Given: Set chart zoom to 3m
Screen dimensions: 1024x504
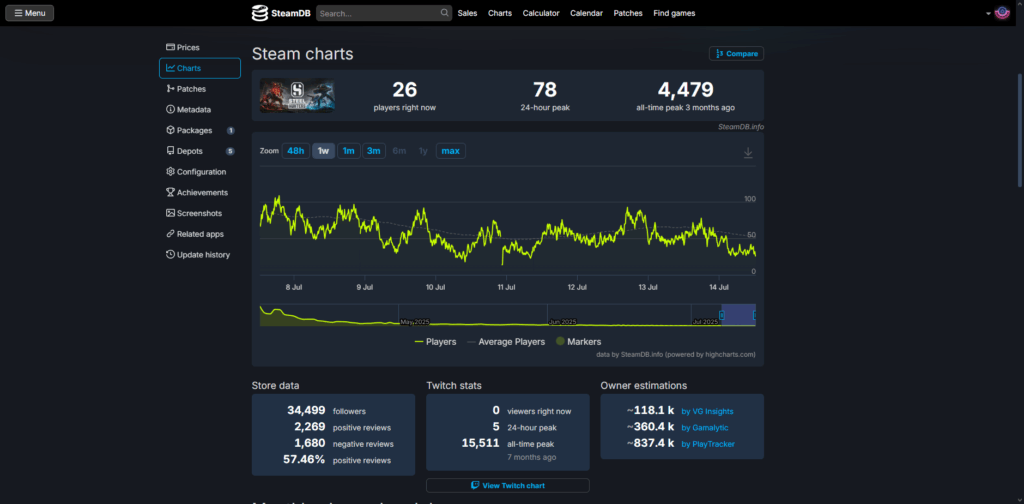Looking at the screenshot, I should pyautogui.click(x=374, y=151).
